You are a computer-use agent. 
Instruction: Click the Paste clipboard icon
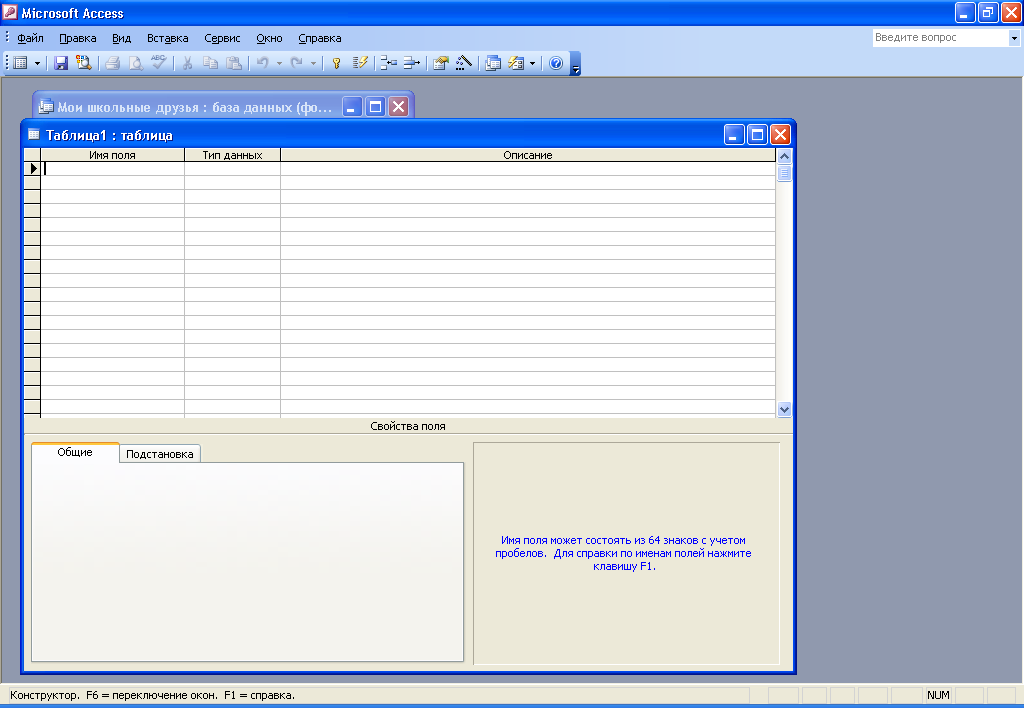[234, 63]
